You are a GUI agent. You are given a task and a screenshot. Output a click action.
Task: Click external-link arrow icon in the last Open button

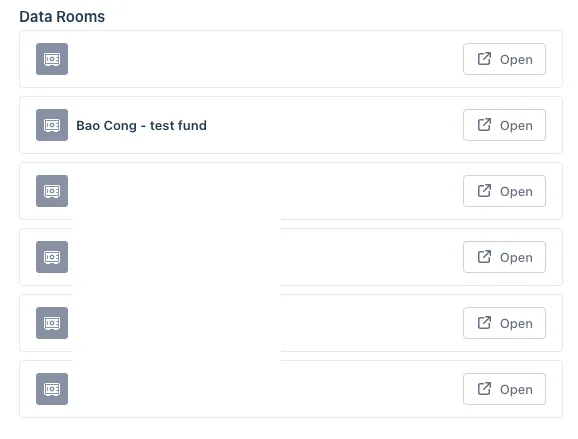(484, 389)
